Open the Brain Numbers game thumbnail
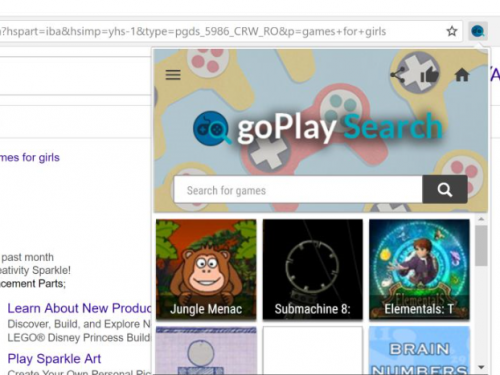Image resolution: width=500 pixels, height=375 pixels. (419, 350)
